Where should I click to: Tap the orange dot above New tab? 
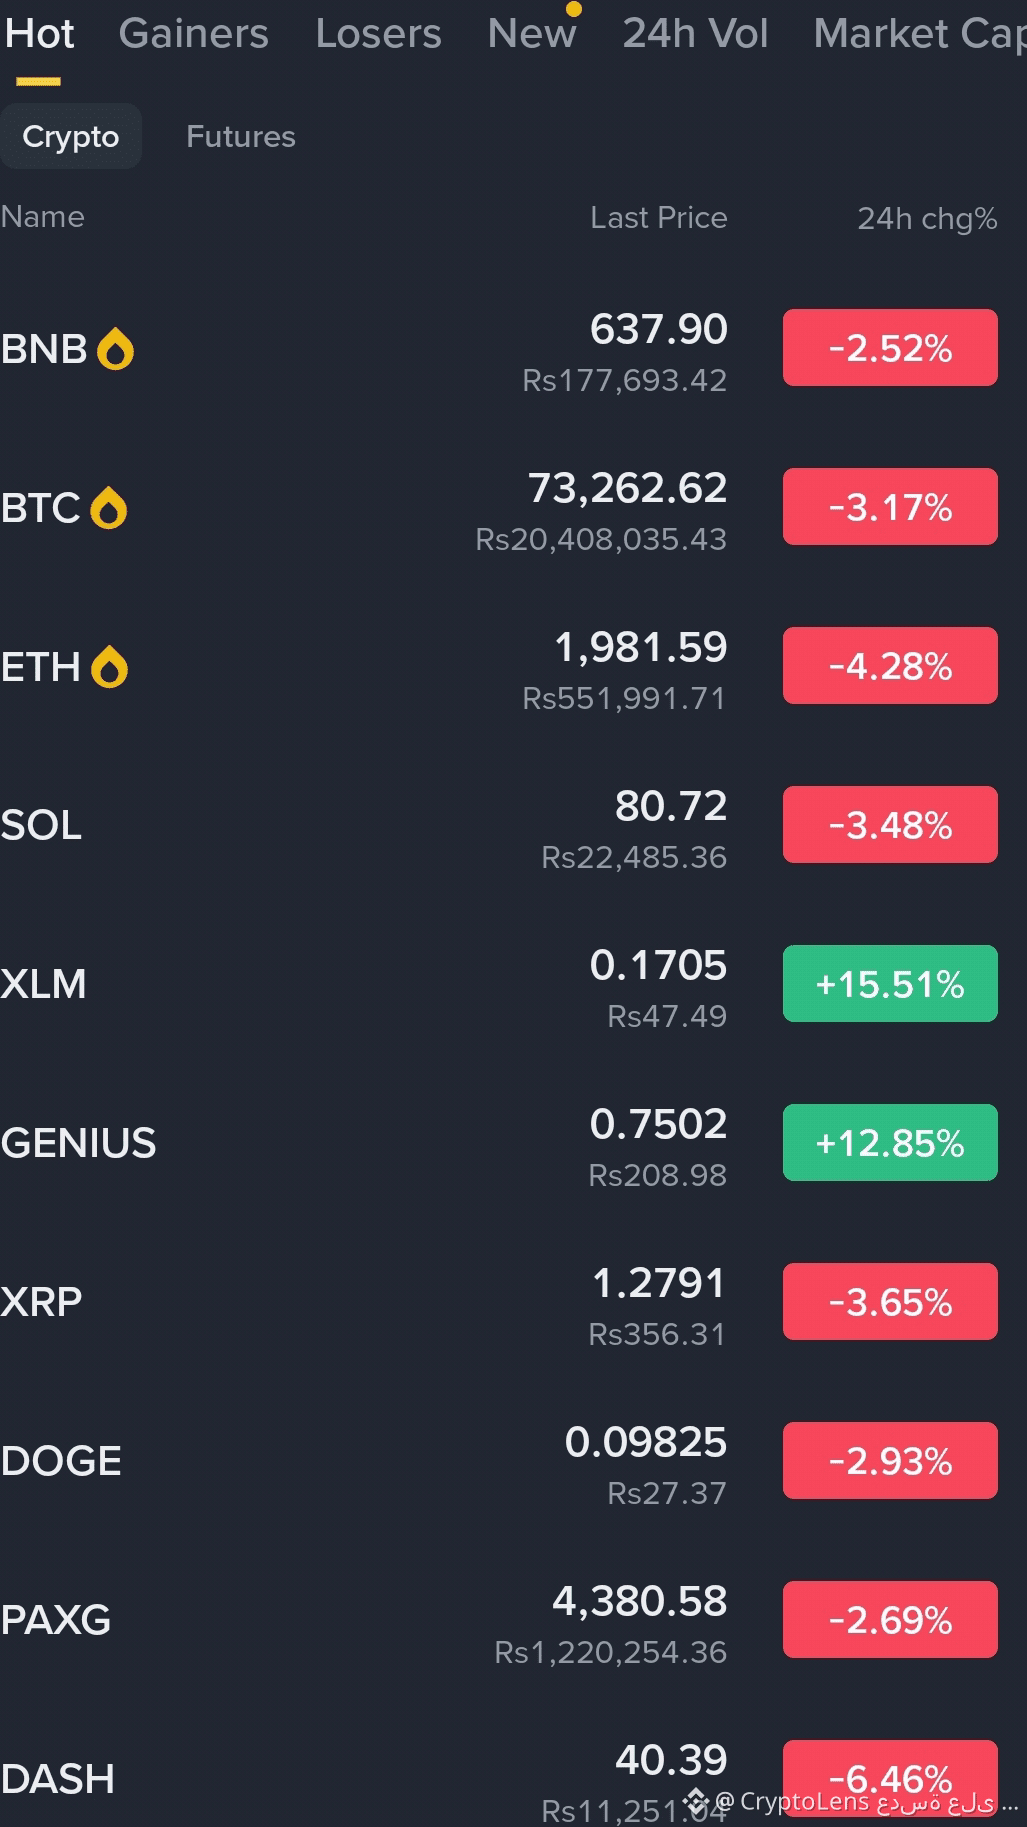(573, 9)
